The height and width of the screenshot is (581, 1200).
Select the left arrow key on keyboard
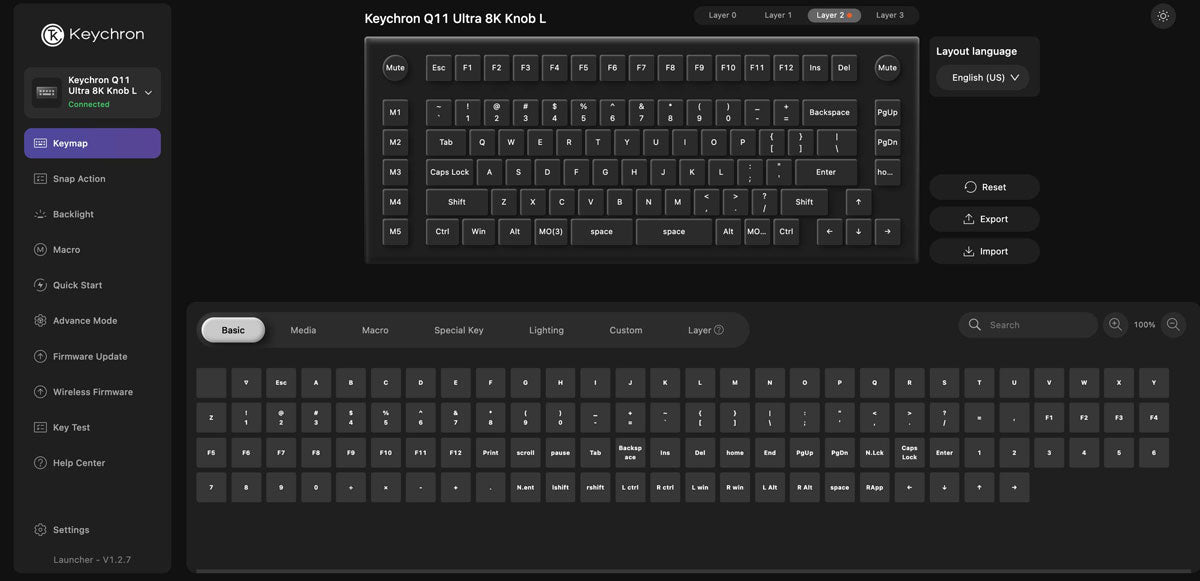coord(829,232)
